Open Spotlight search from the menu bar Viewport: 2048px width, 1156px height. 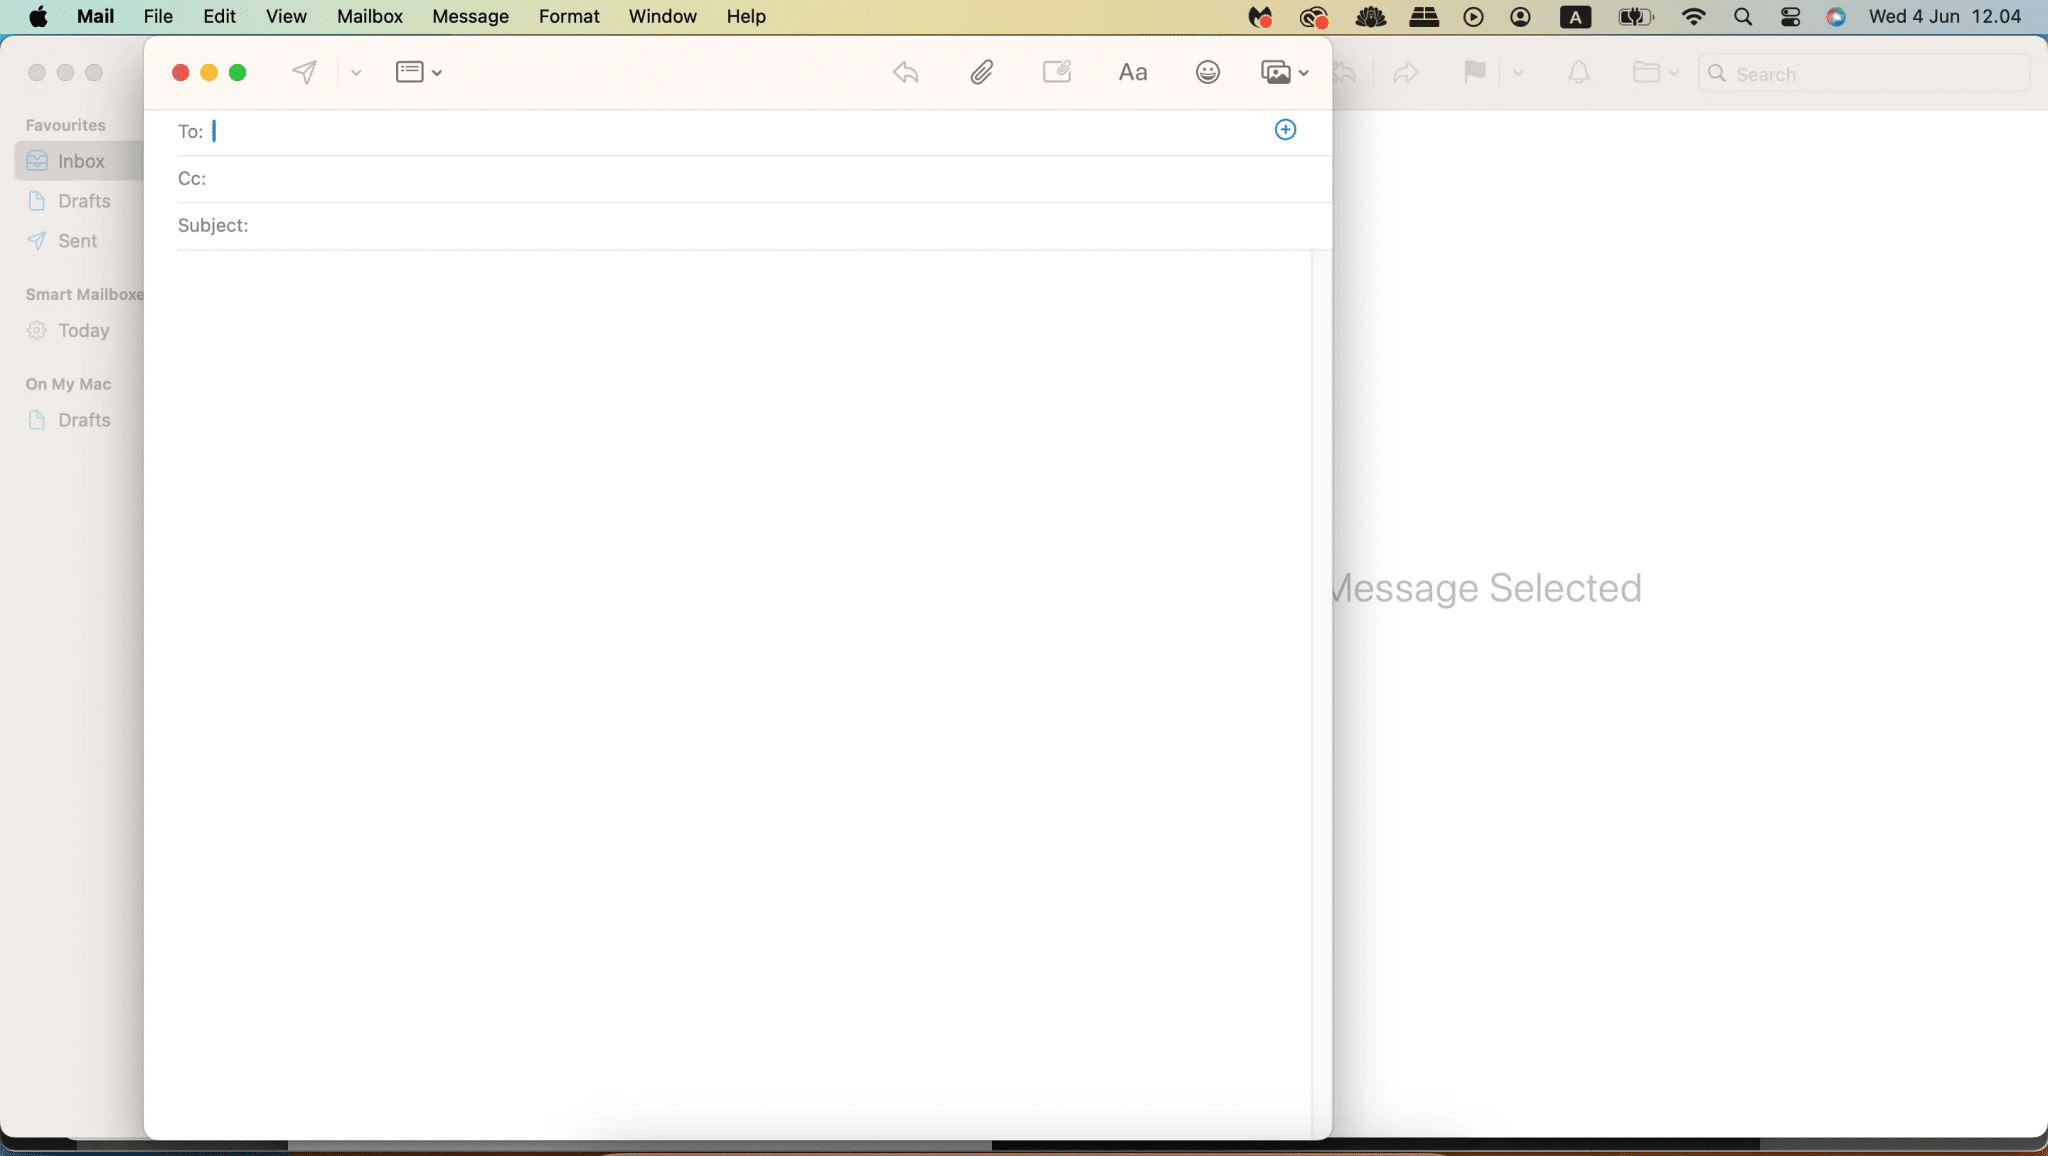[1742, 16]
